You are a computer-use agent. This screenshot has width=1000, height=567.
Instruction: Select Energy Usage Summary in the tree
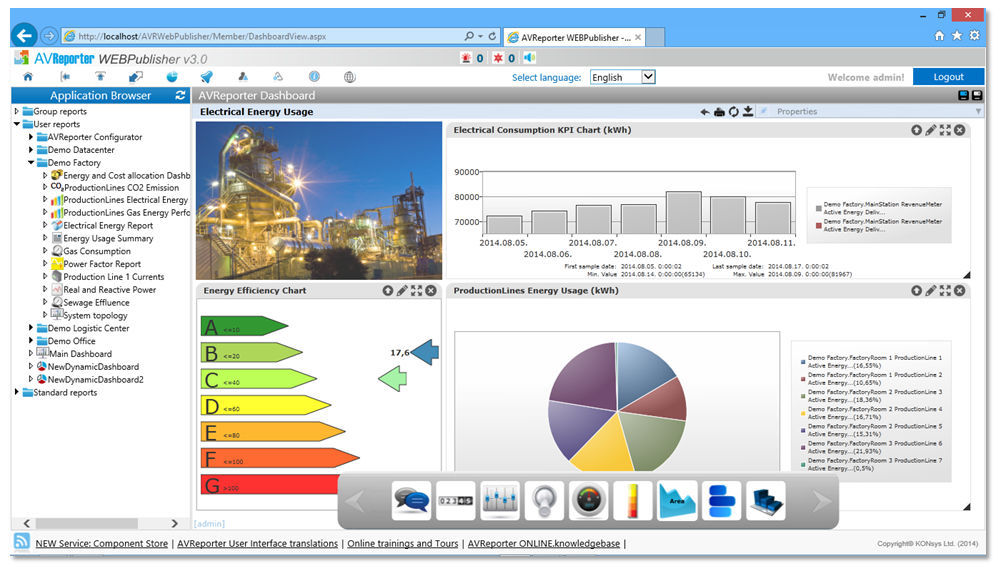[108, 239]
